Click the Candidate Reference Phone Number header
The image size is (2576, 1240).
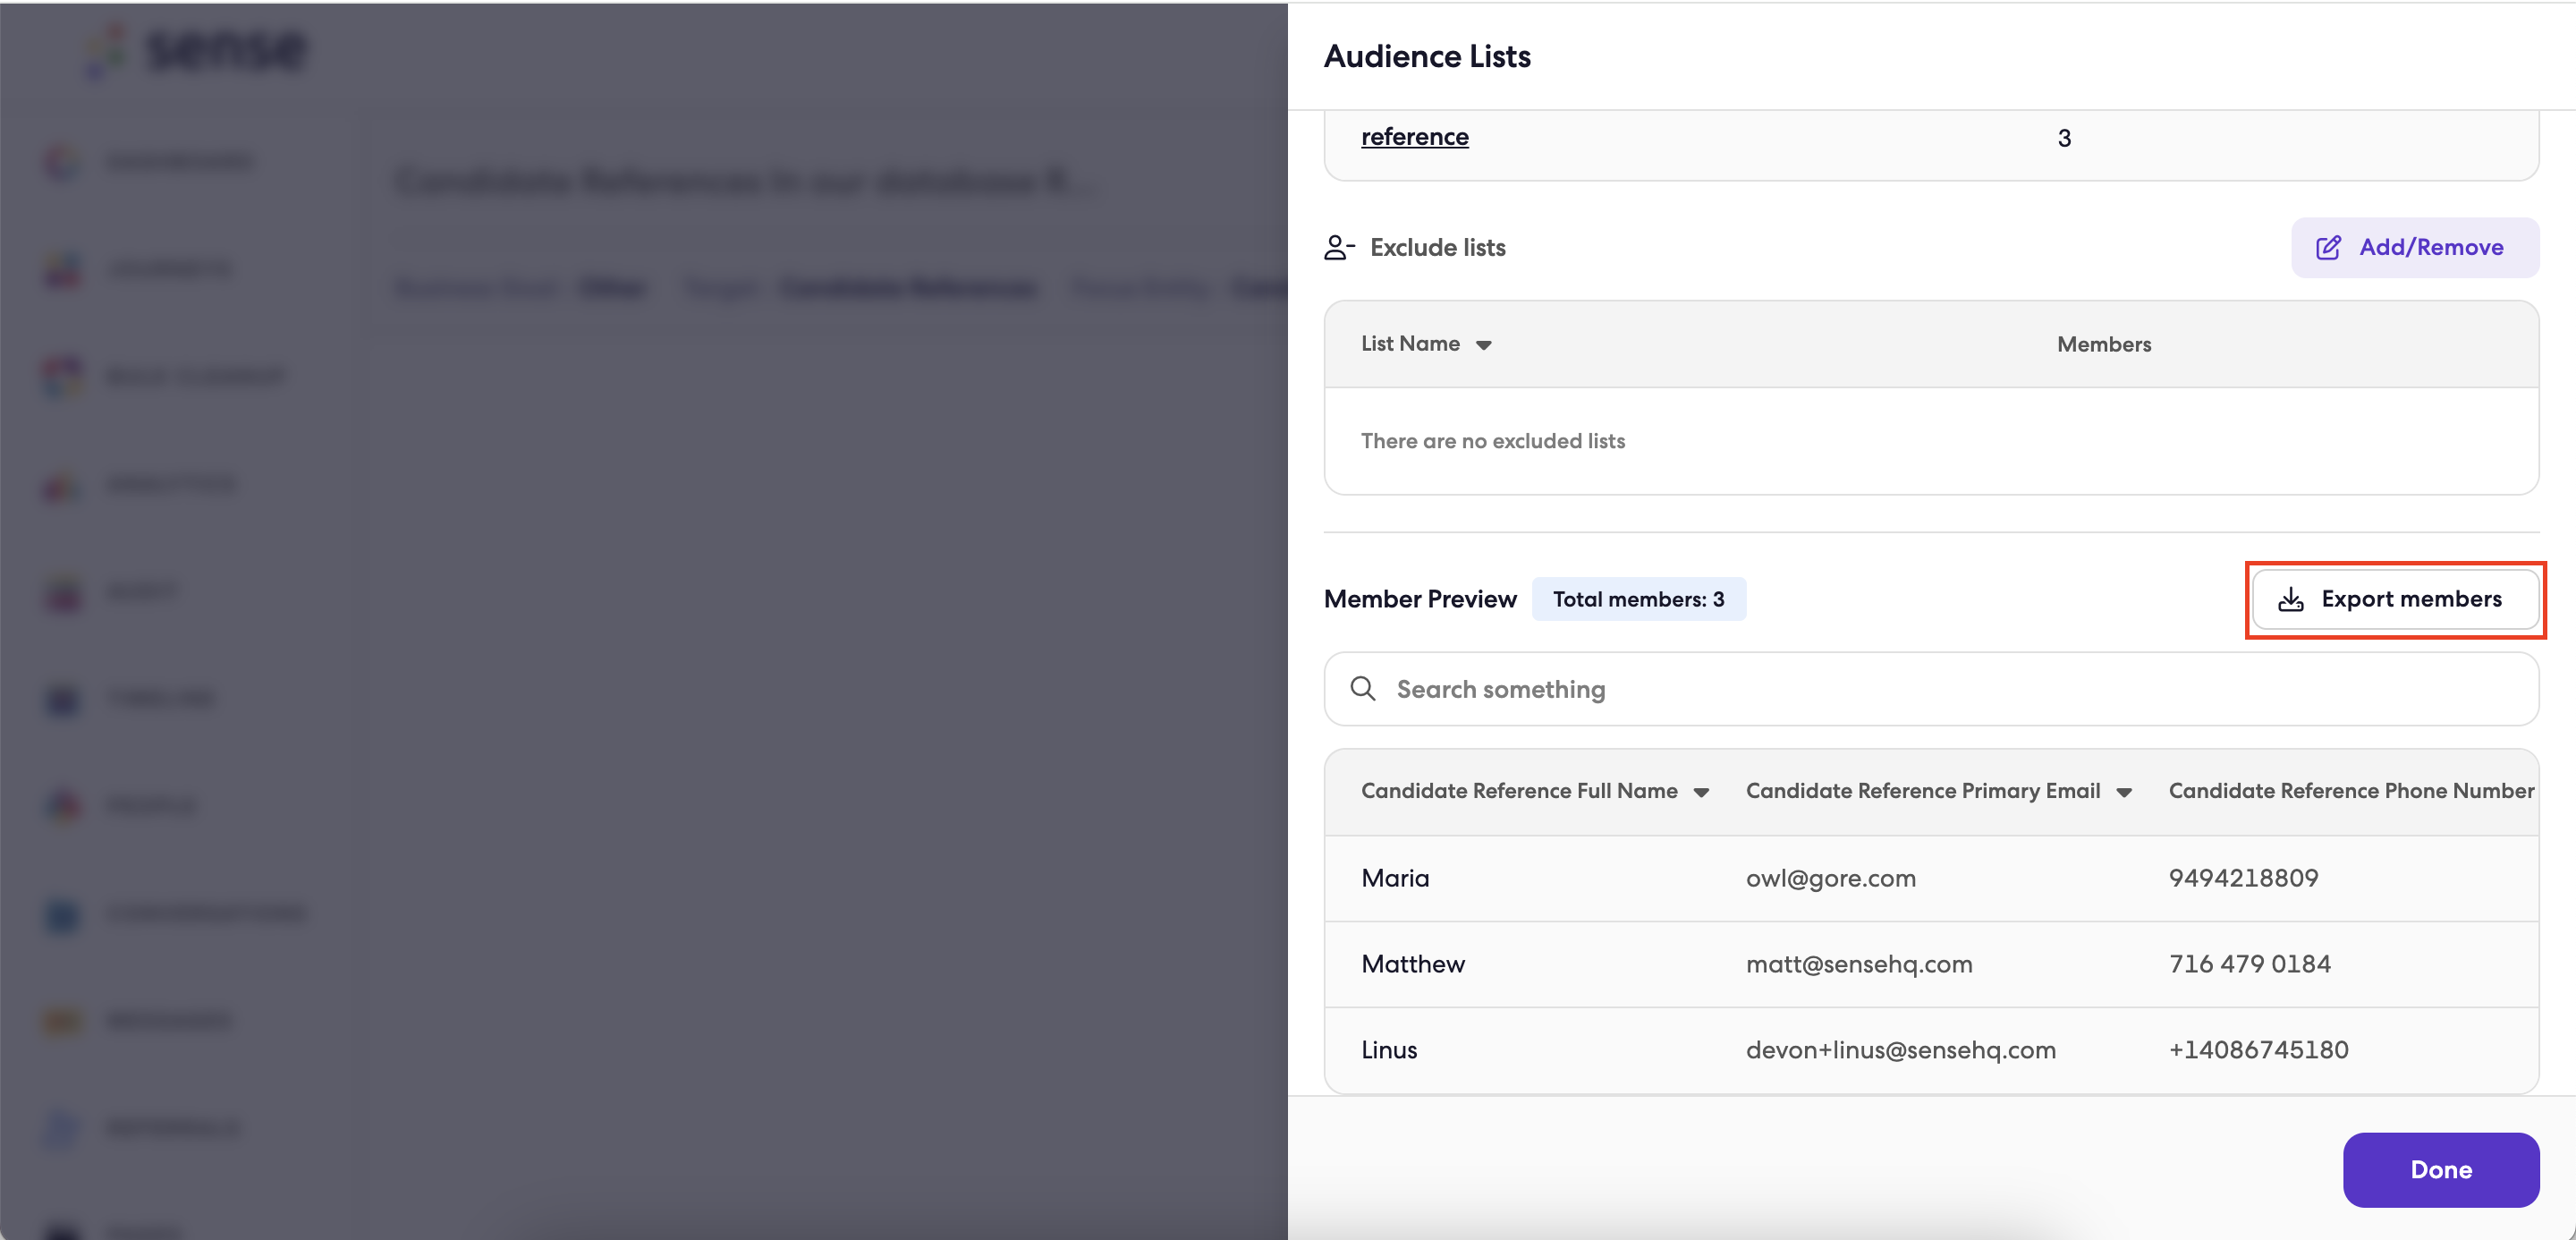tap(2351, 791)
